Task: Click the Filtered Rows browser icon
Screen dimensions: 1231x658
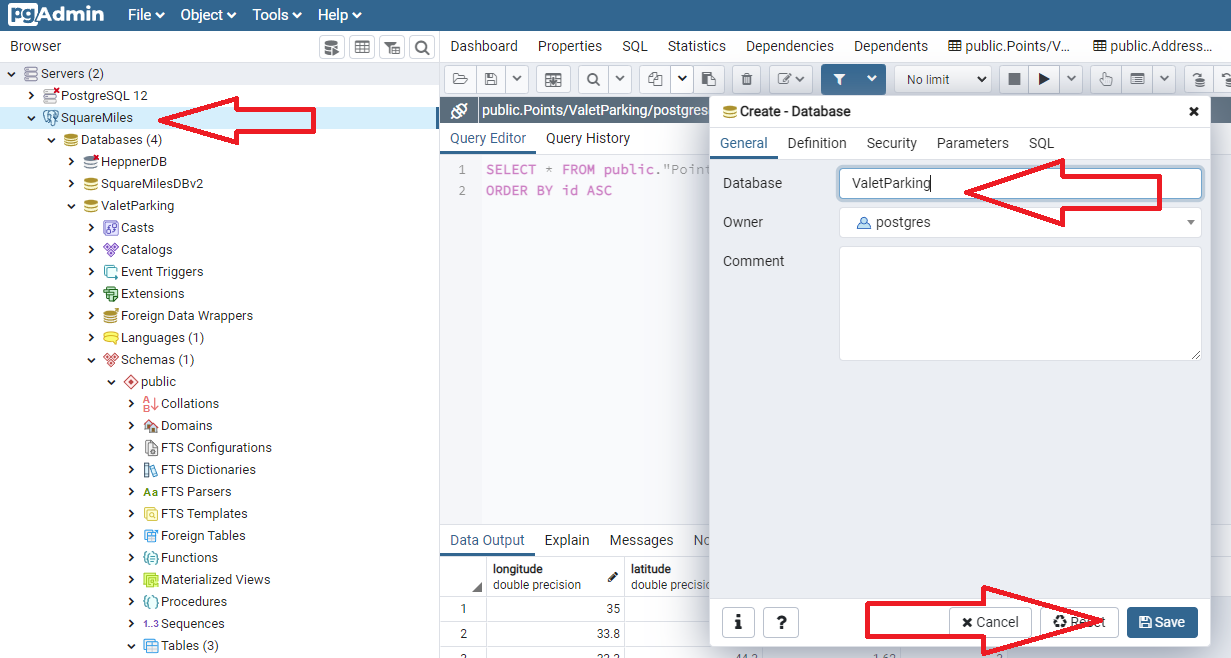Action: 392,47
